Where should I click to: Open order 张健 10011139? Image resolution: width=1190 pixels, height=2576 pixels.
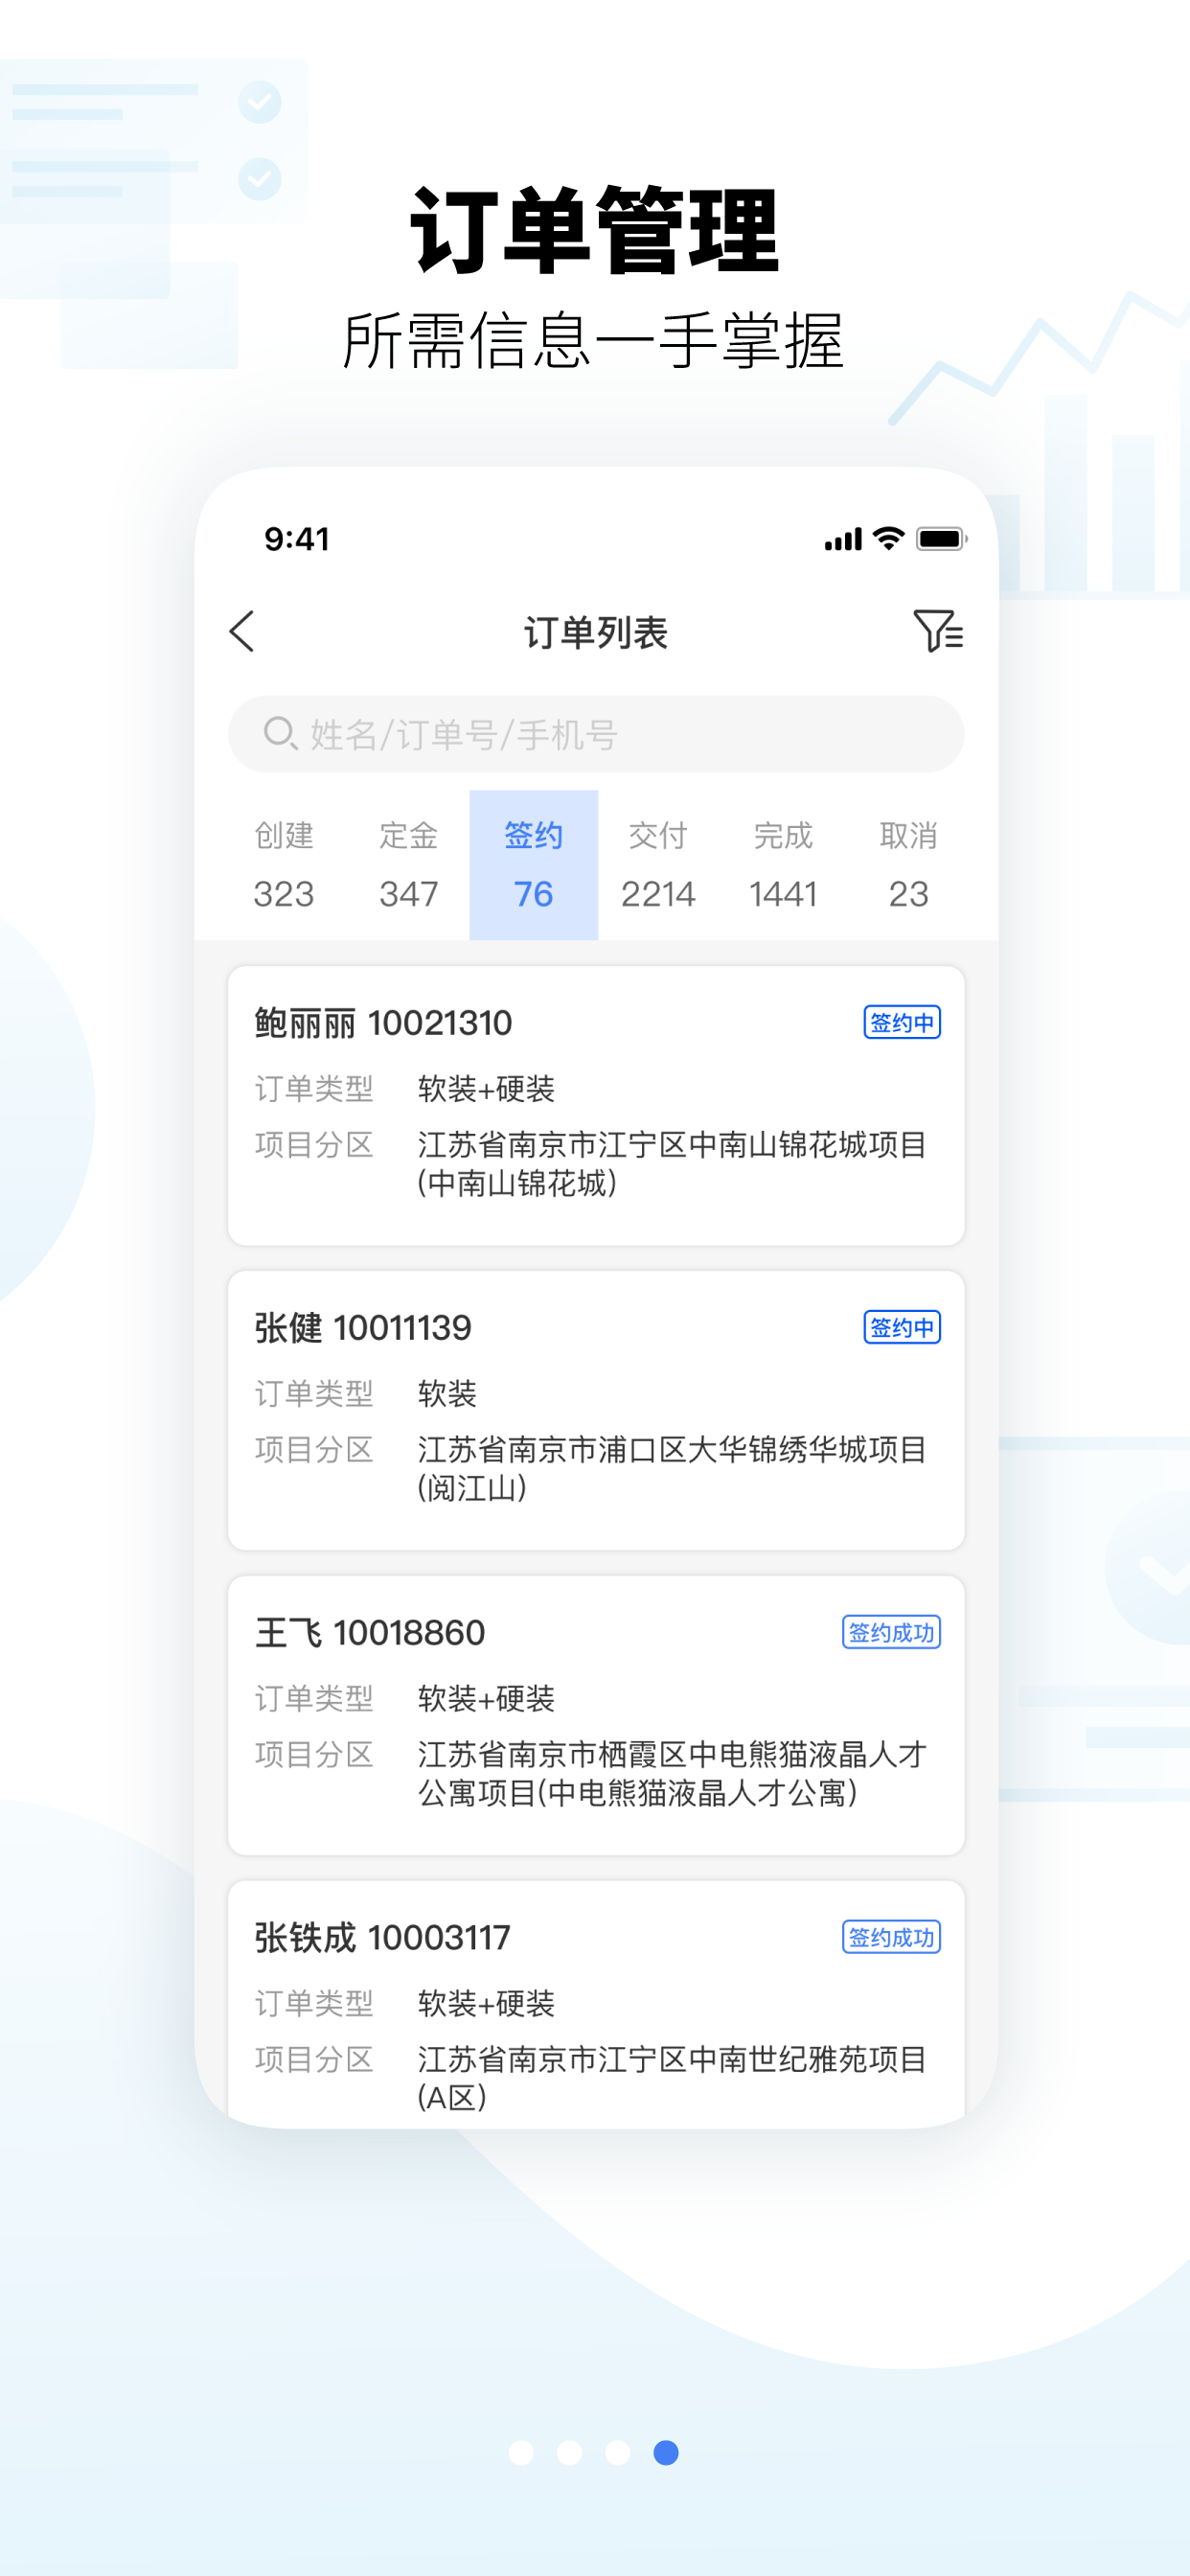(x=596, y=1410)
